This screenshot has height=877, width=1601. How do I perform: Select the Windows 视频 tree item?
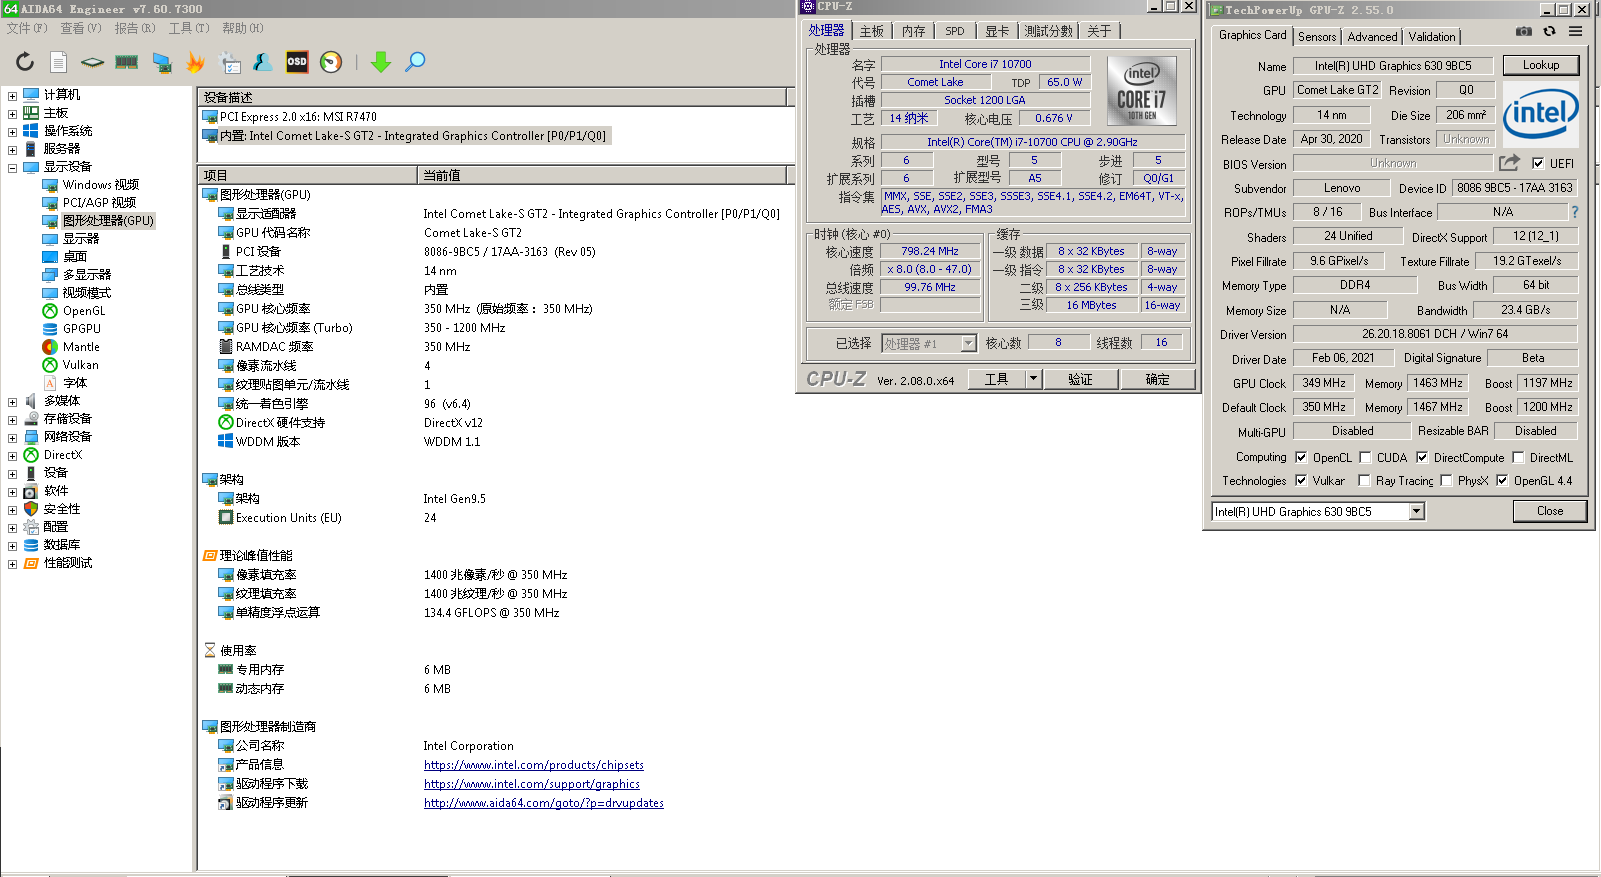click(101, 185)
